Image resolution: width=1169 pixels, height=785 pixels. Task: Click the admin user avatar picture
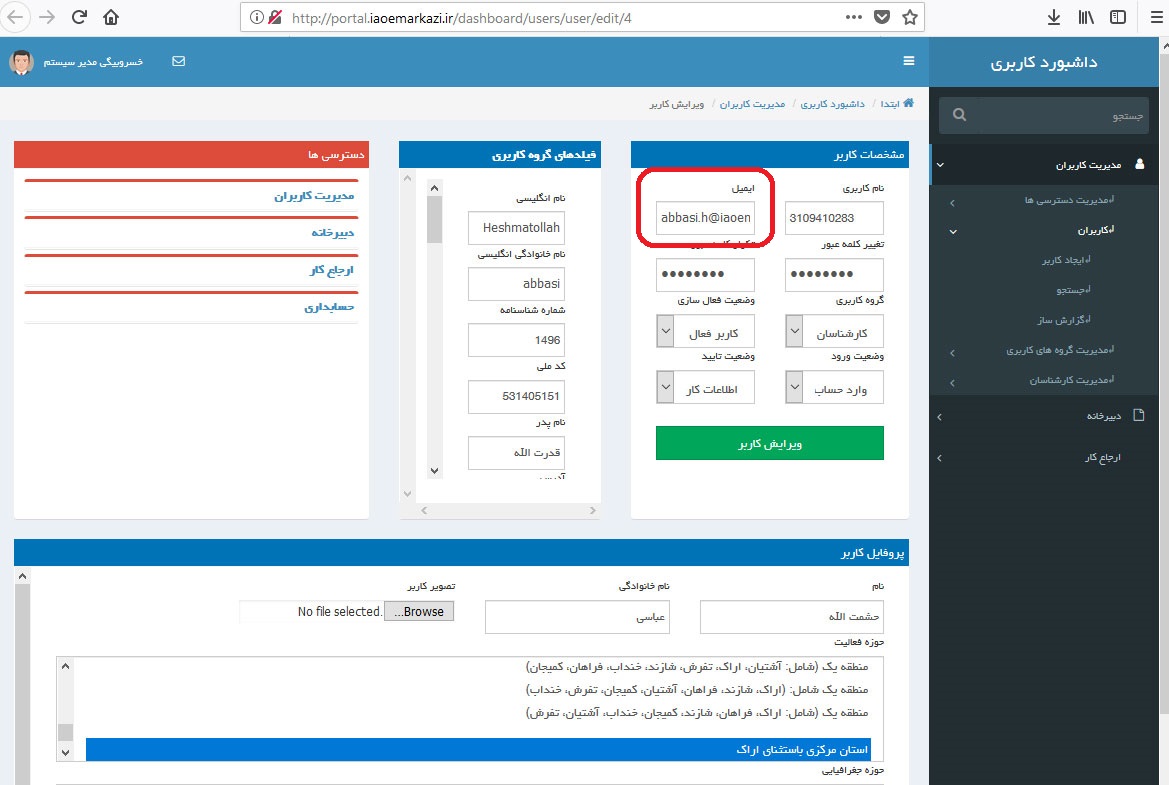[21, 62]
